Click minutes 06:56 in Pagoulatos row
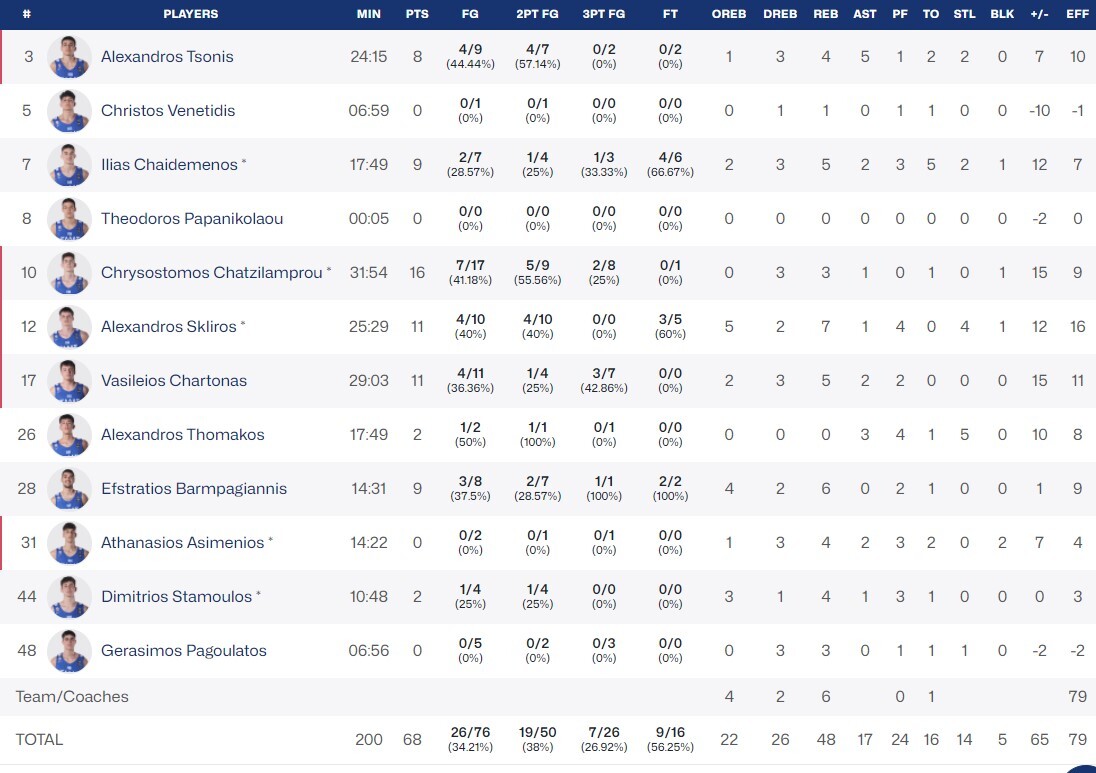This screenshot has height=773, width=1096. pyautogui.click(x=368, y=651)
